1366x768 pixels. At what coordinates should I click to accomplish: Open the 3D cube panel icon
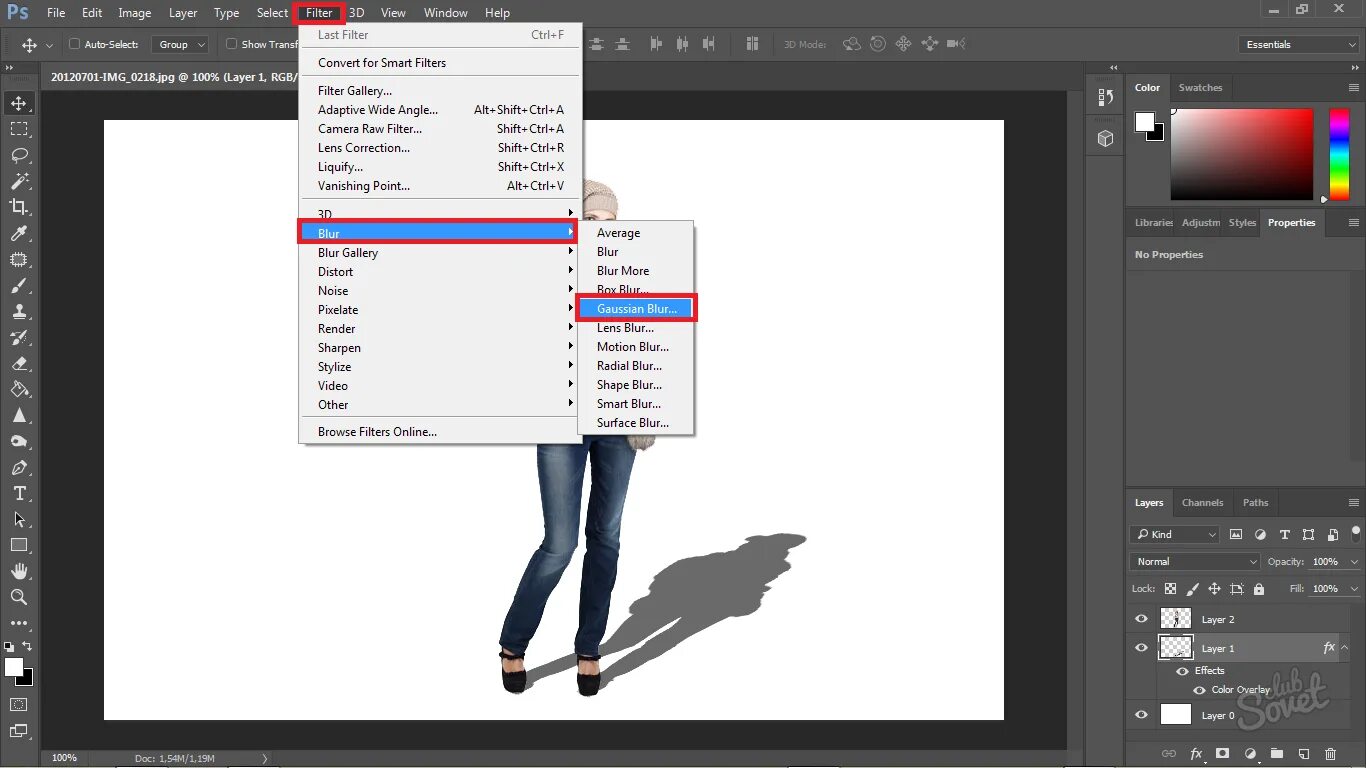1105,139
